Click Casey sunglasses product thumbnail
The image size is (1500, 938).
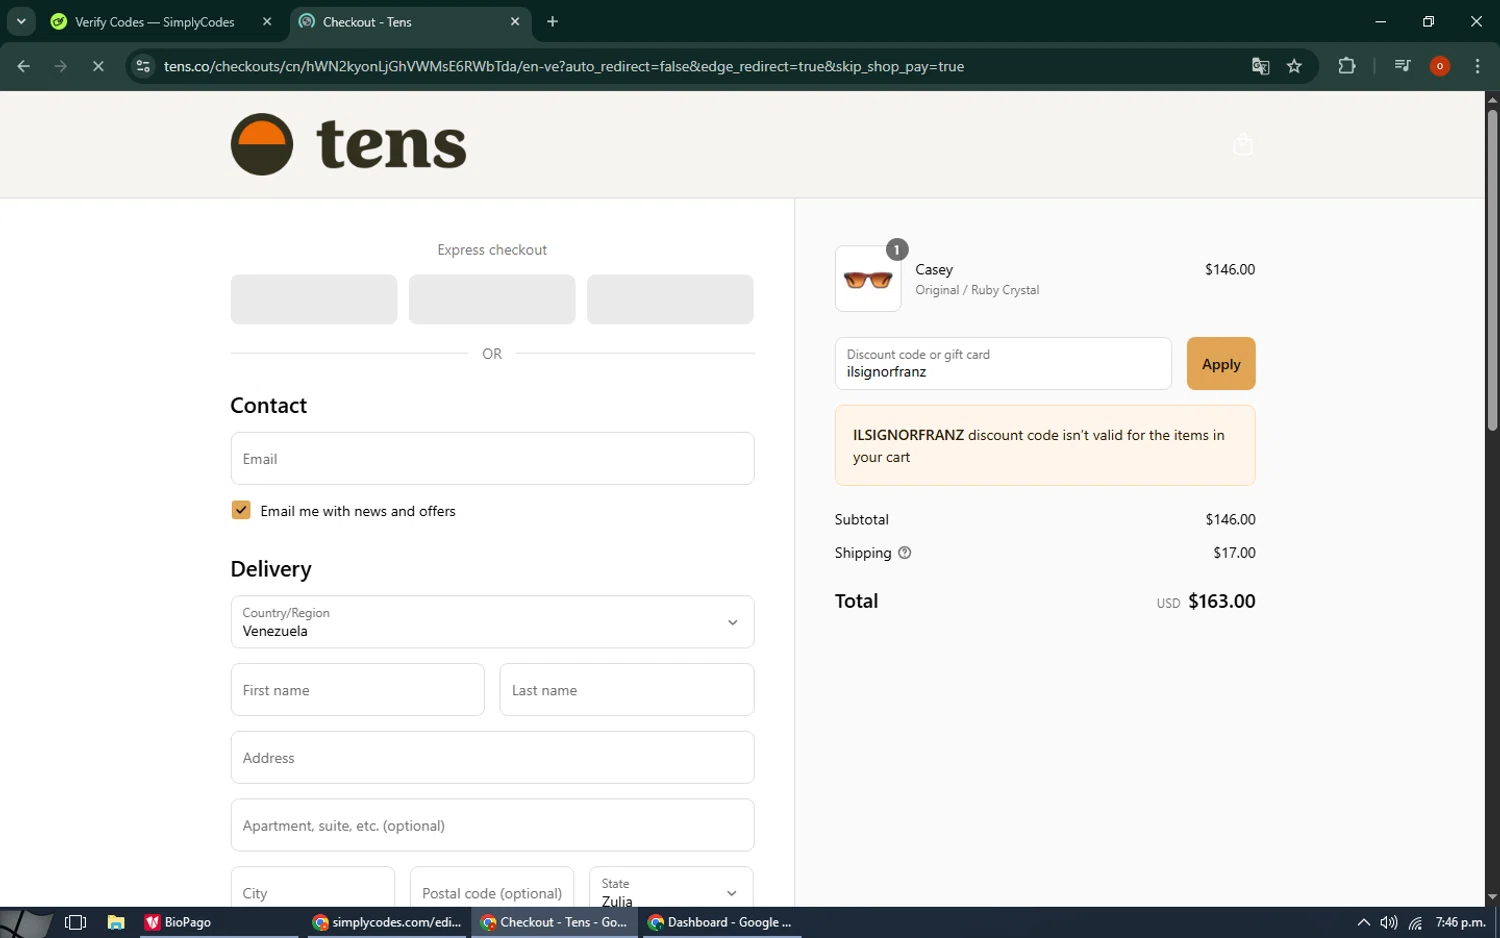coord(868,279)
